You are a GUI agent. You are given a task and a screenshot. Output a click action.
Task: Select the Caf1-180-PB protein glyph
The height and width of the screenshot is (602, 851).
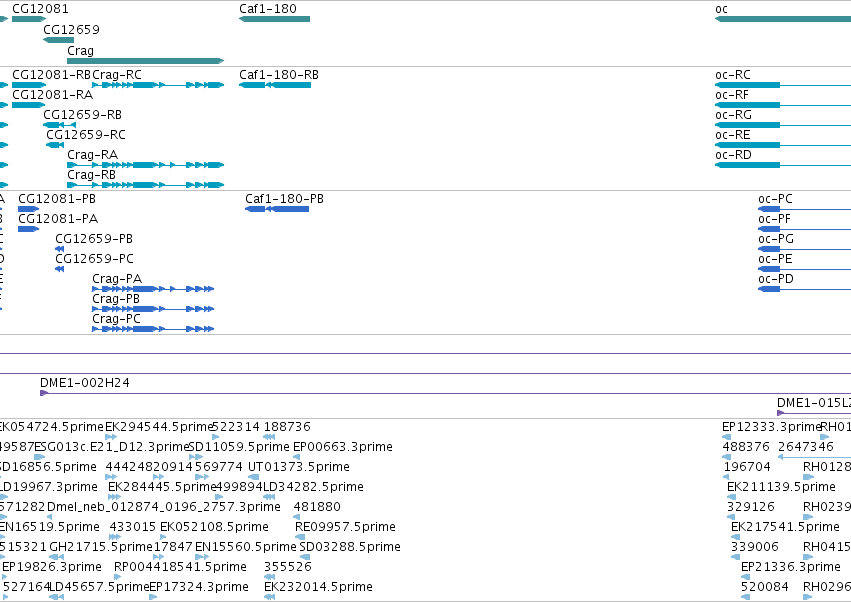[277, 209]
